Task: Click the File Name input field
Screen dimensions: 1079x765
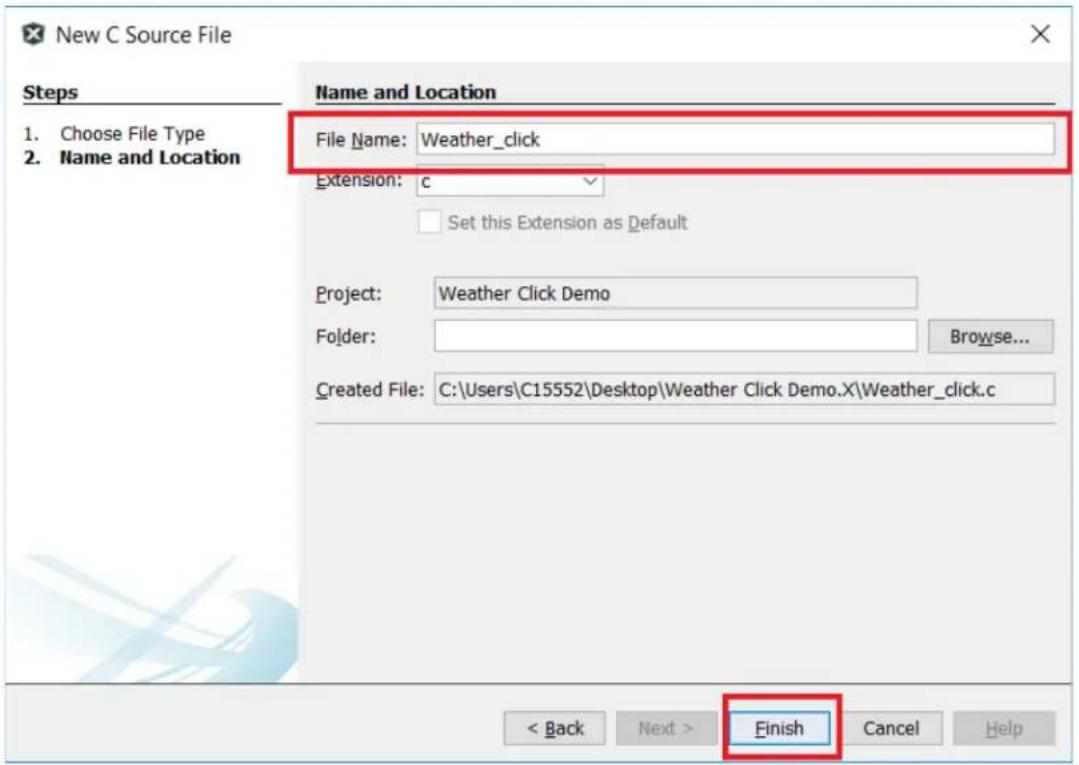Action: pos(735,140)
